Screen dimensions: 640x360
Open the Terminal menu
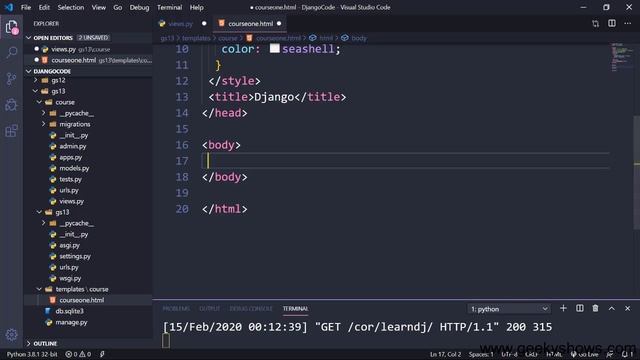pos(169,7)
